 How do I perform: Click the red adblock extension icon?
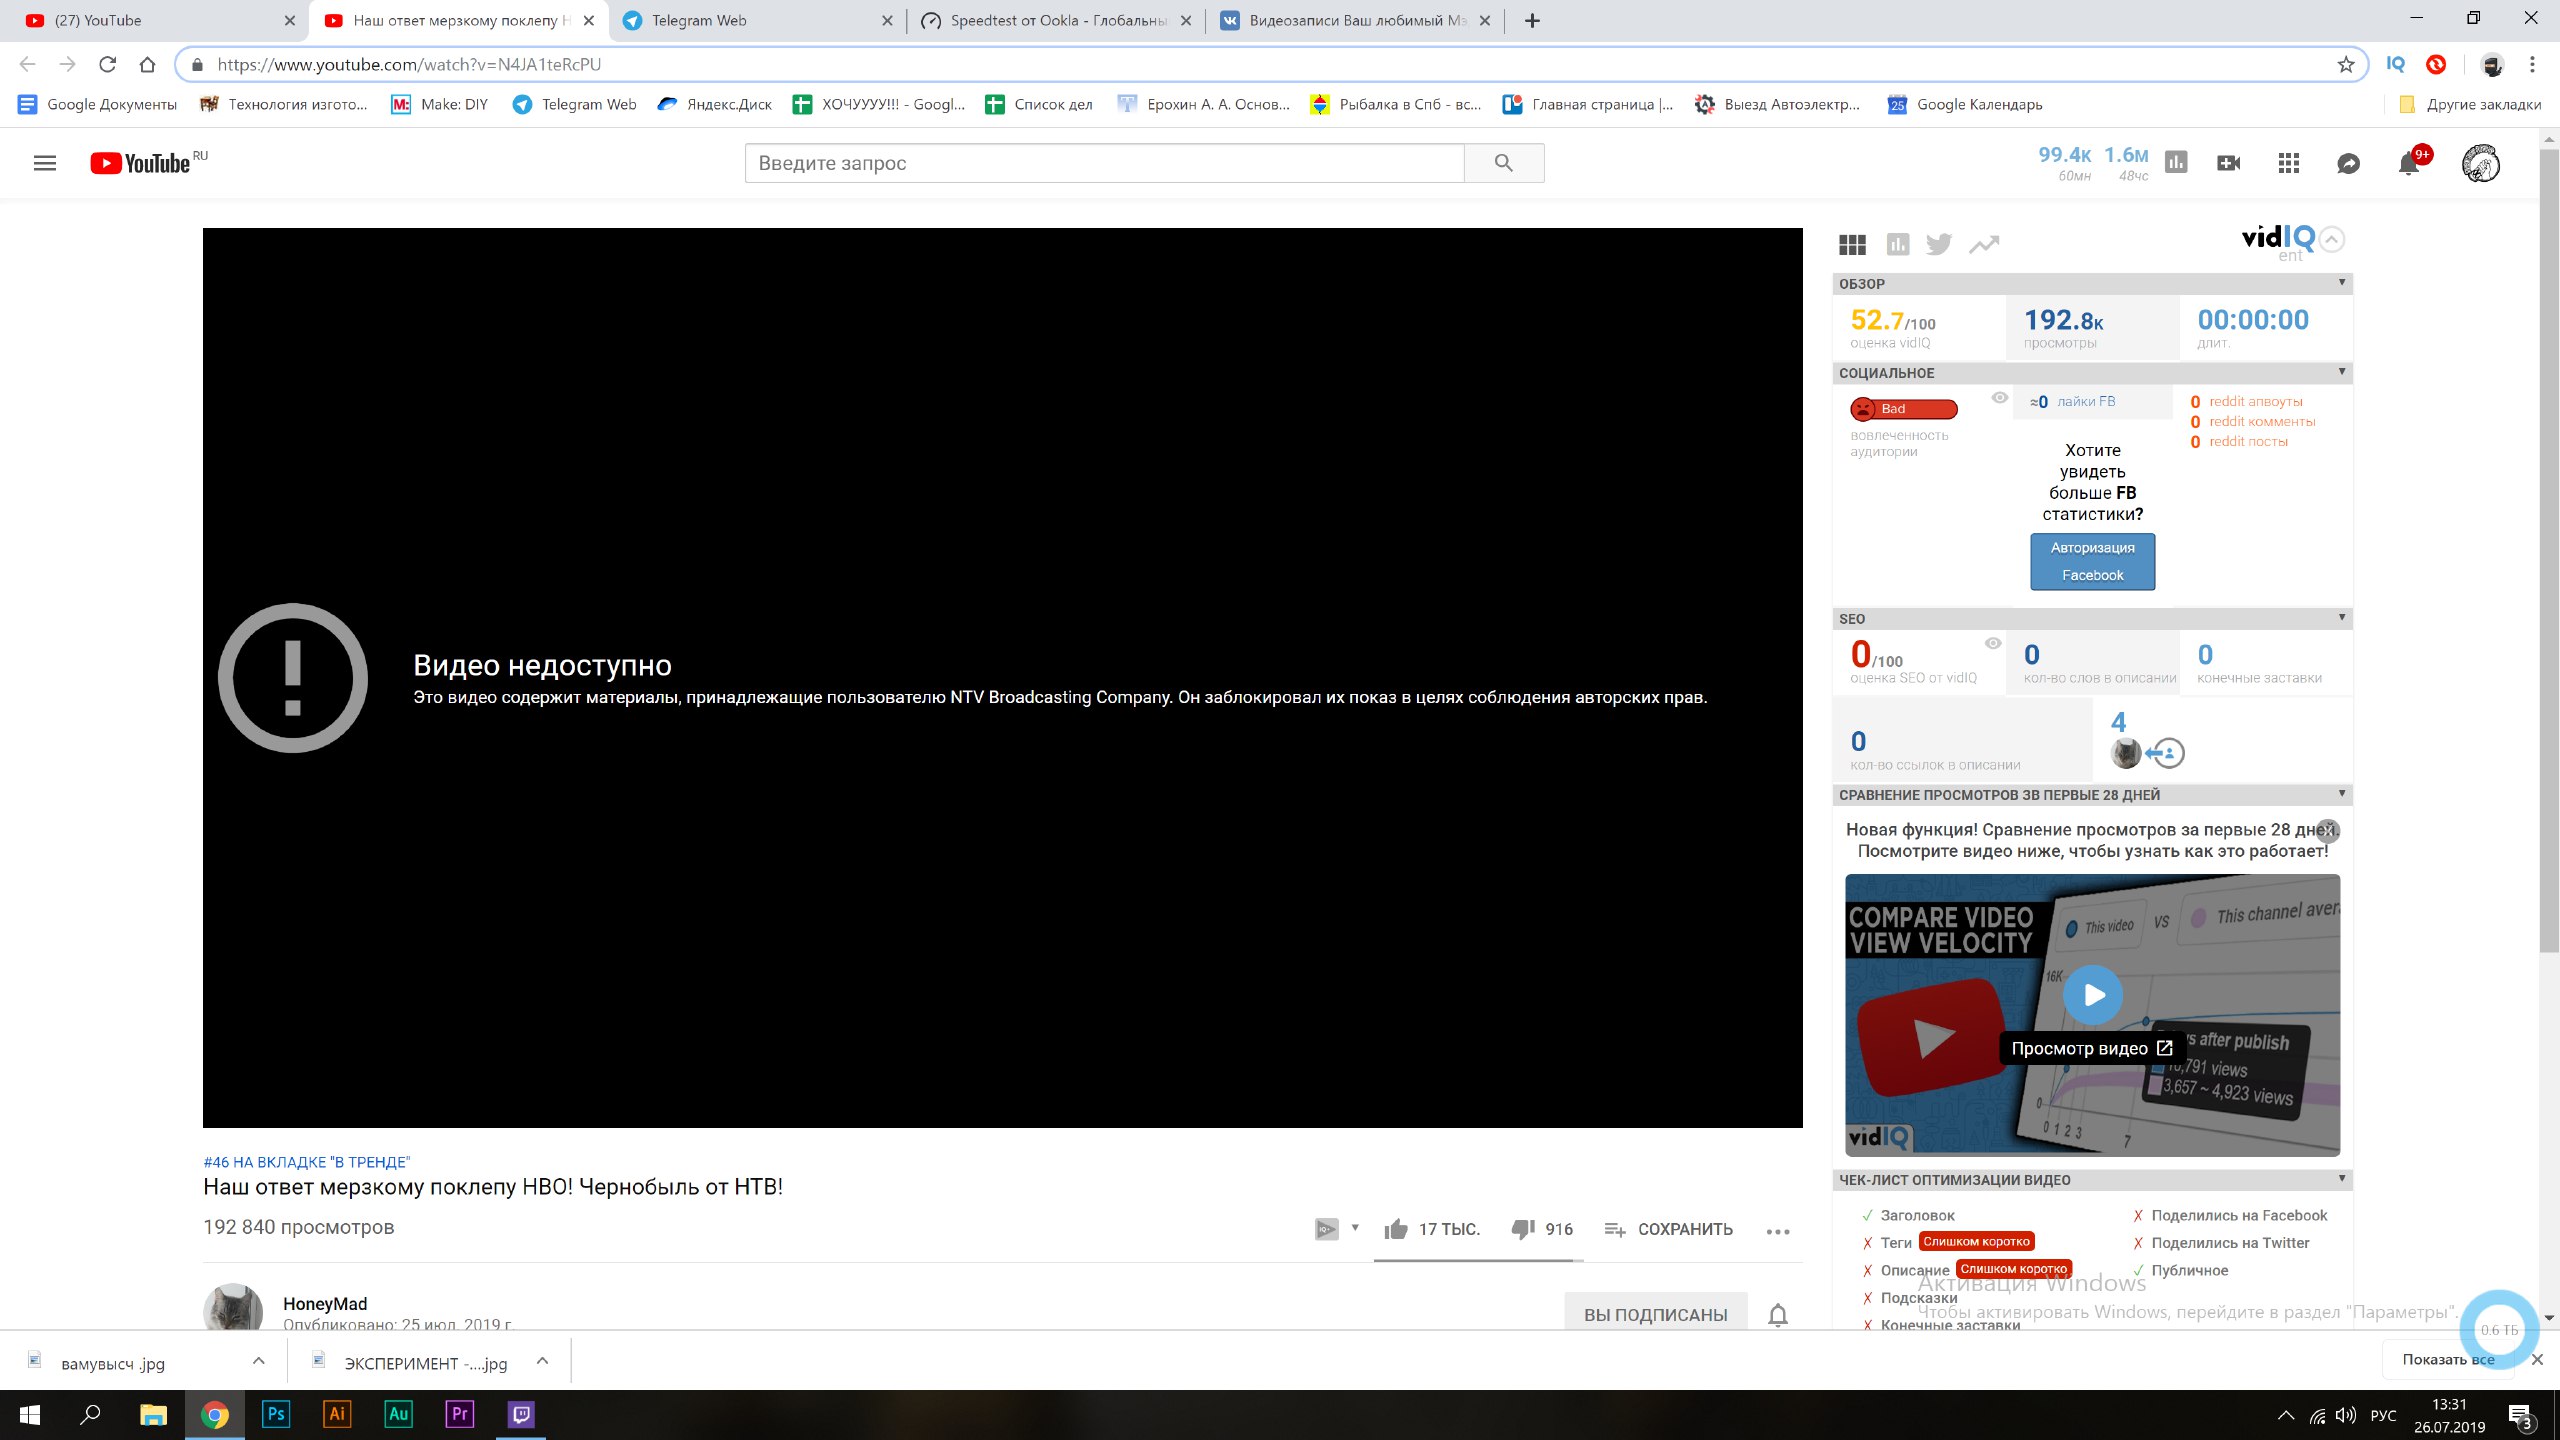click(x=2436, y=64)
